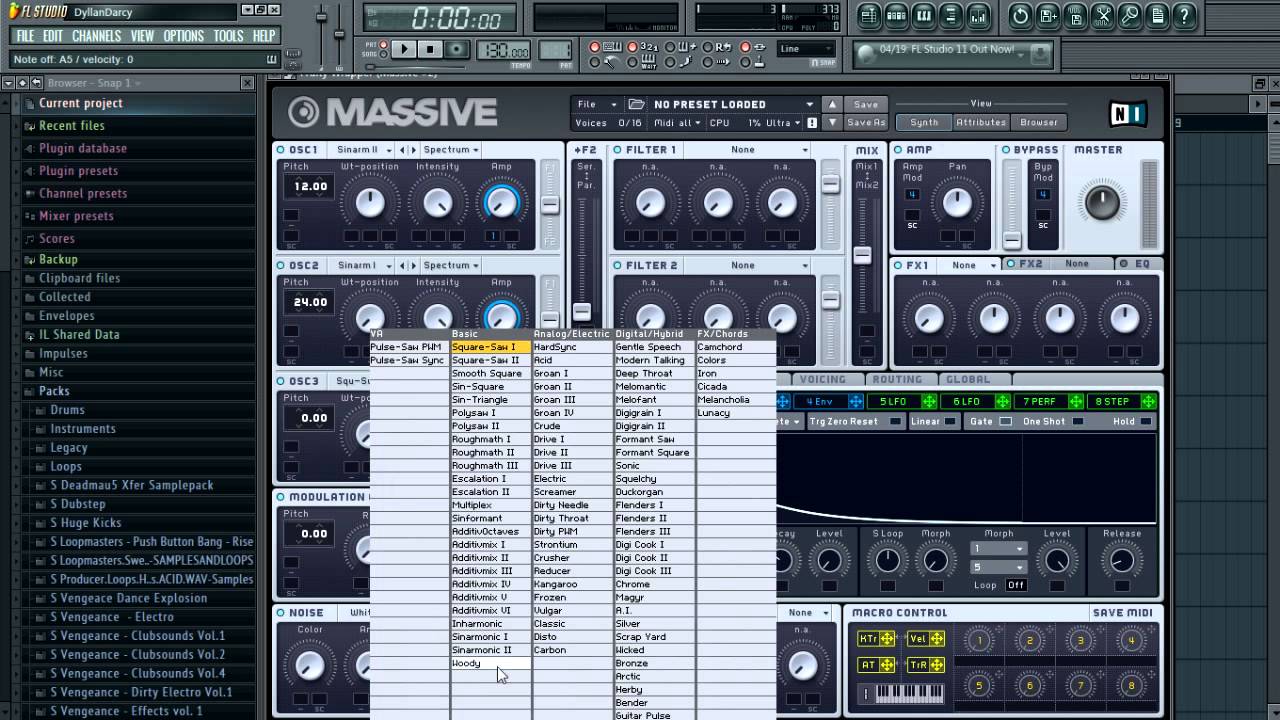Toggle the FILTER 2 power button

tap(618, 266)
